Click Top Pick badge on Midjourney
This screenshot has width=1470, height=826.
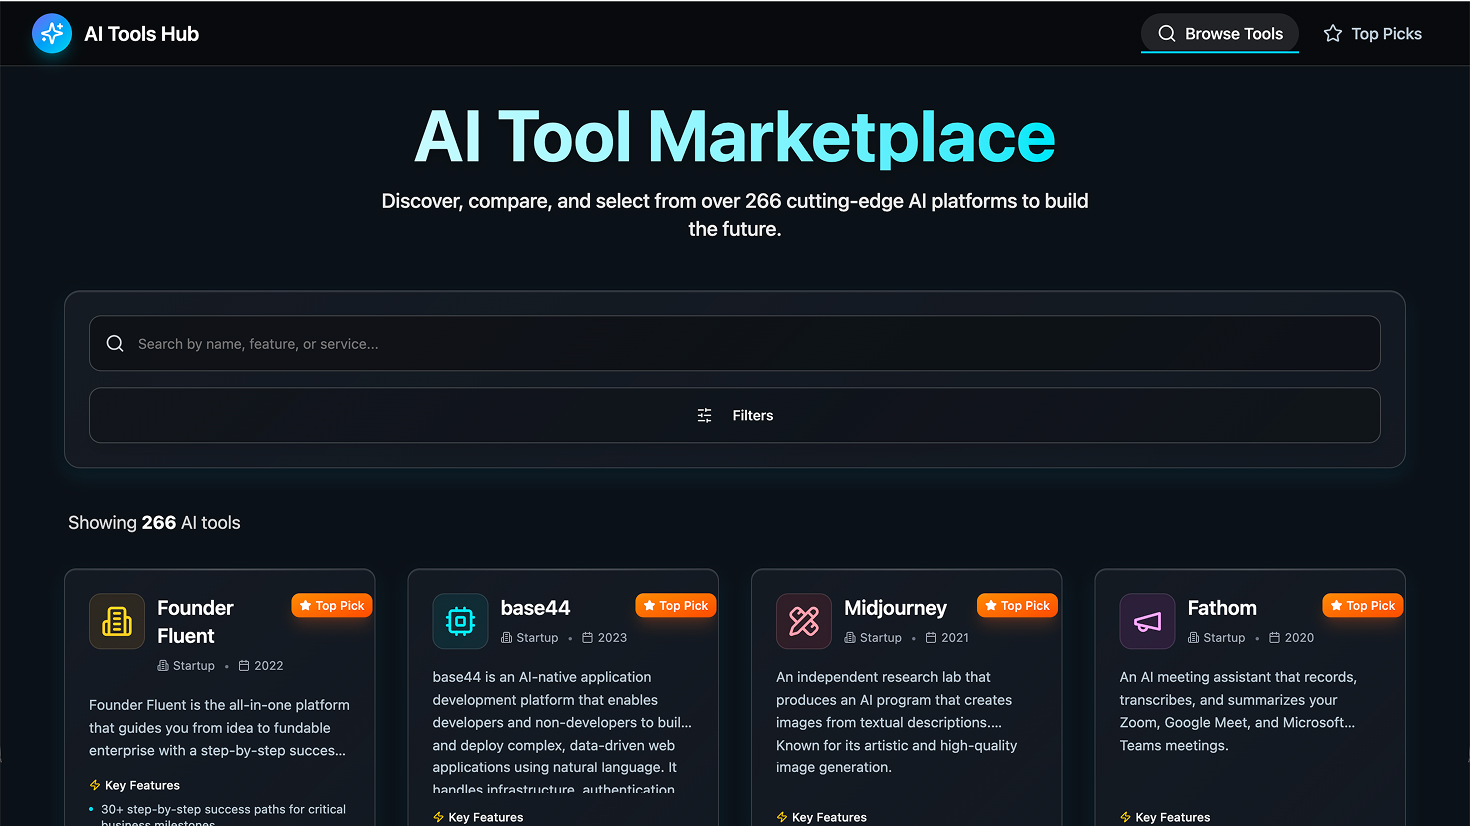click(1018, 606)
